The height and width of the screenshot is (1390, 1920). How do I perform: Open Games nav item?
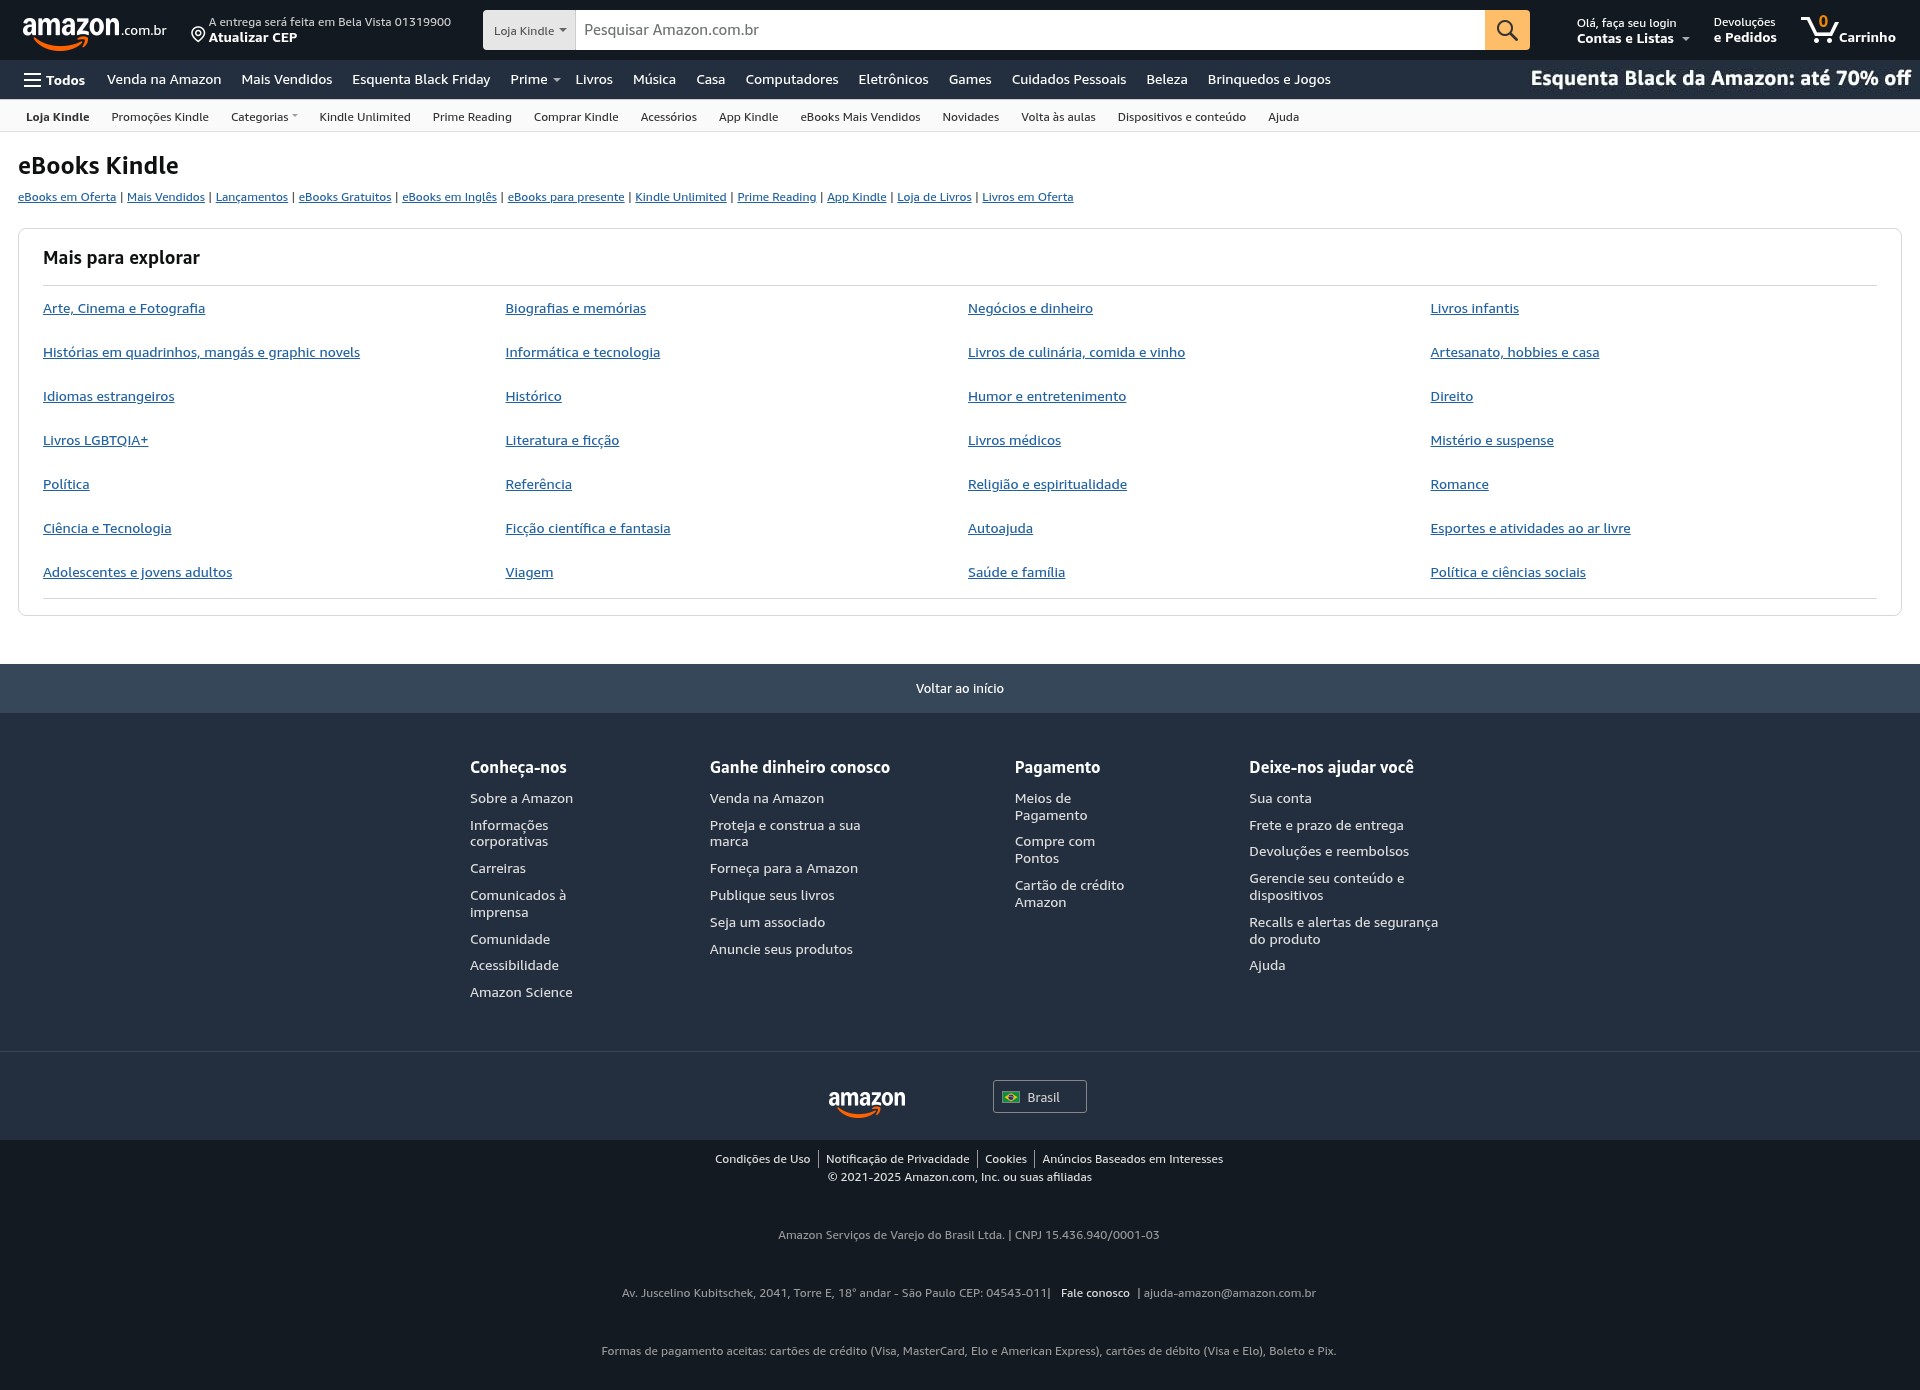970,80
